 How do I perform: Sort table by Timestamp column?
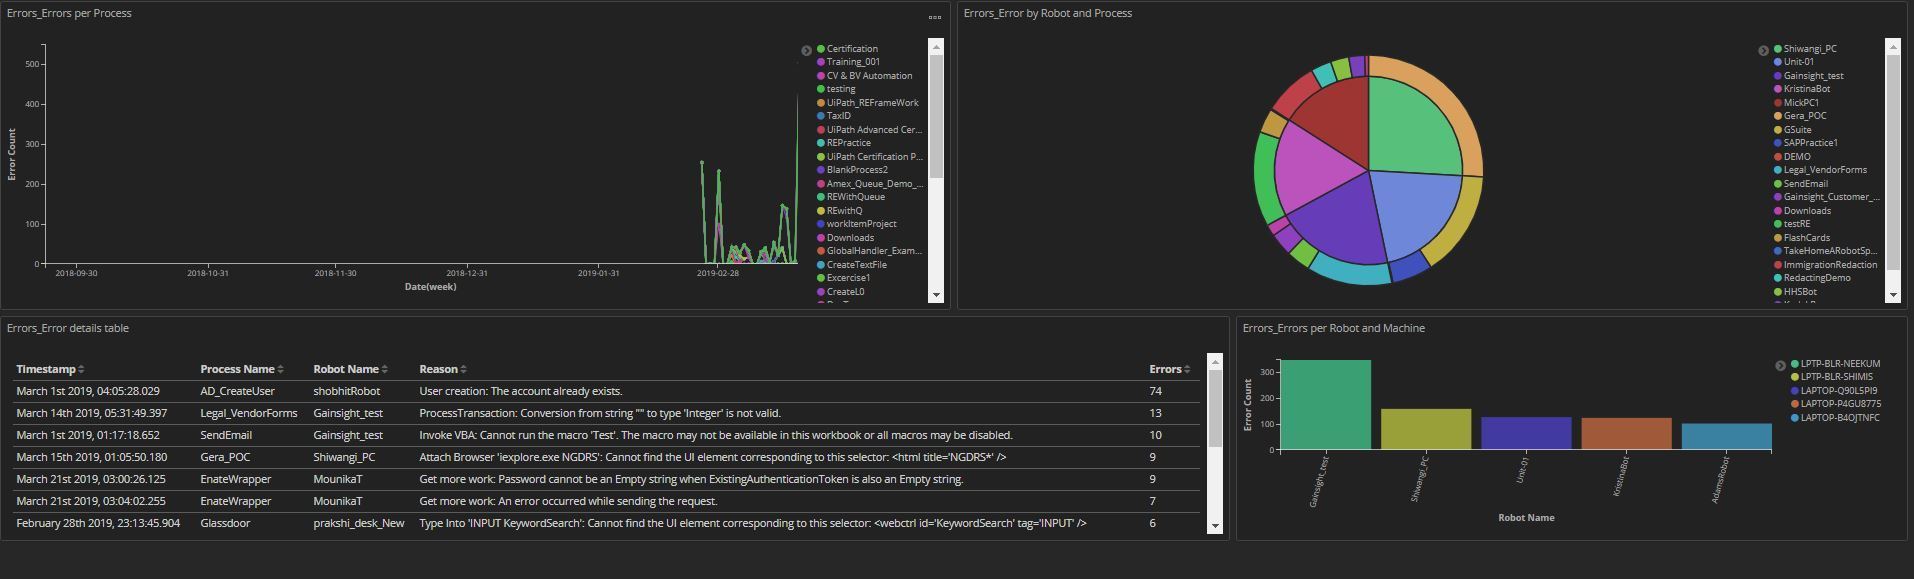point(50,369)
